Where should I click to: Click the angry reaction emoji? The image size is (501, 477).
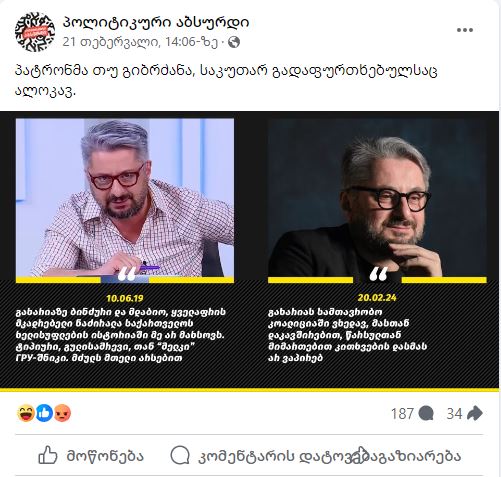[62, 413]
